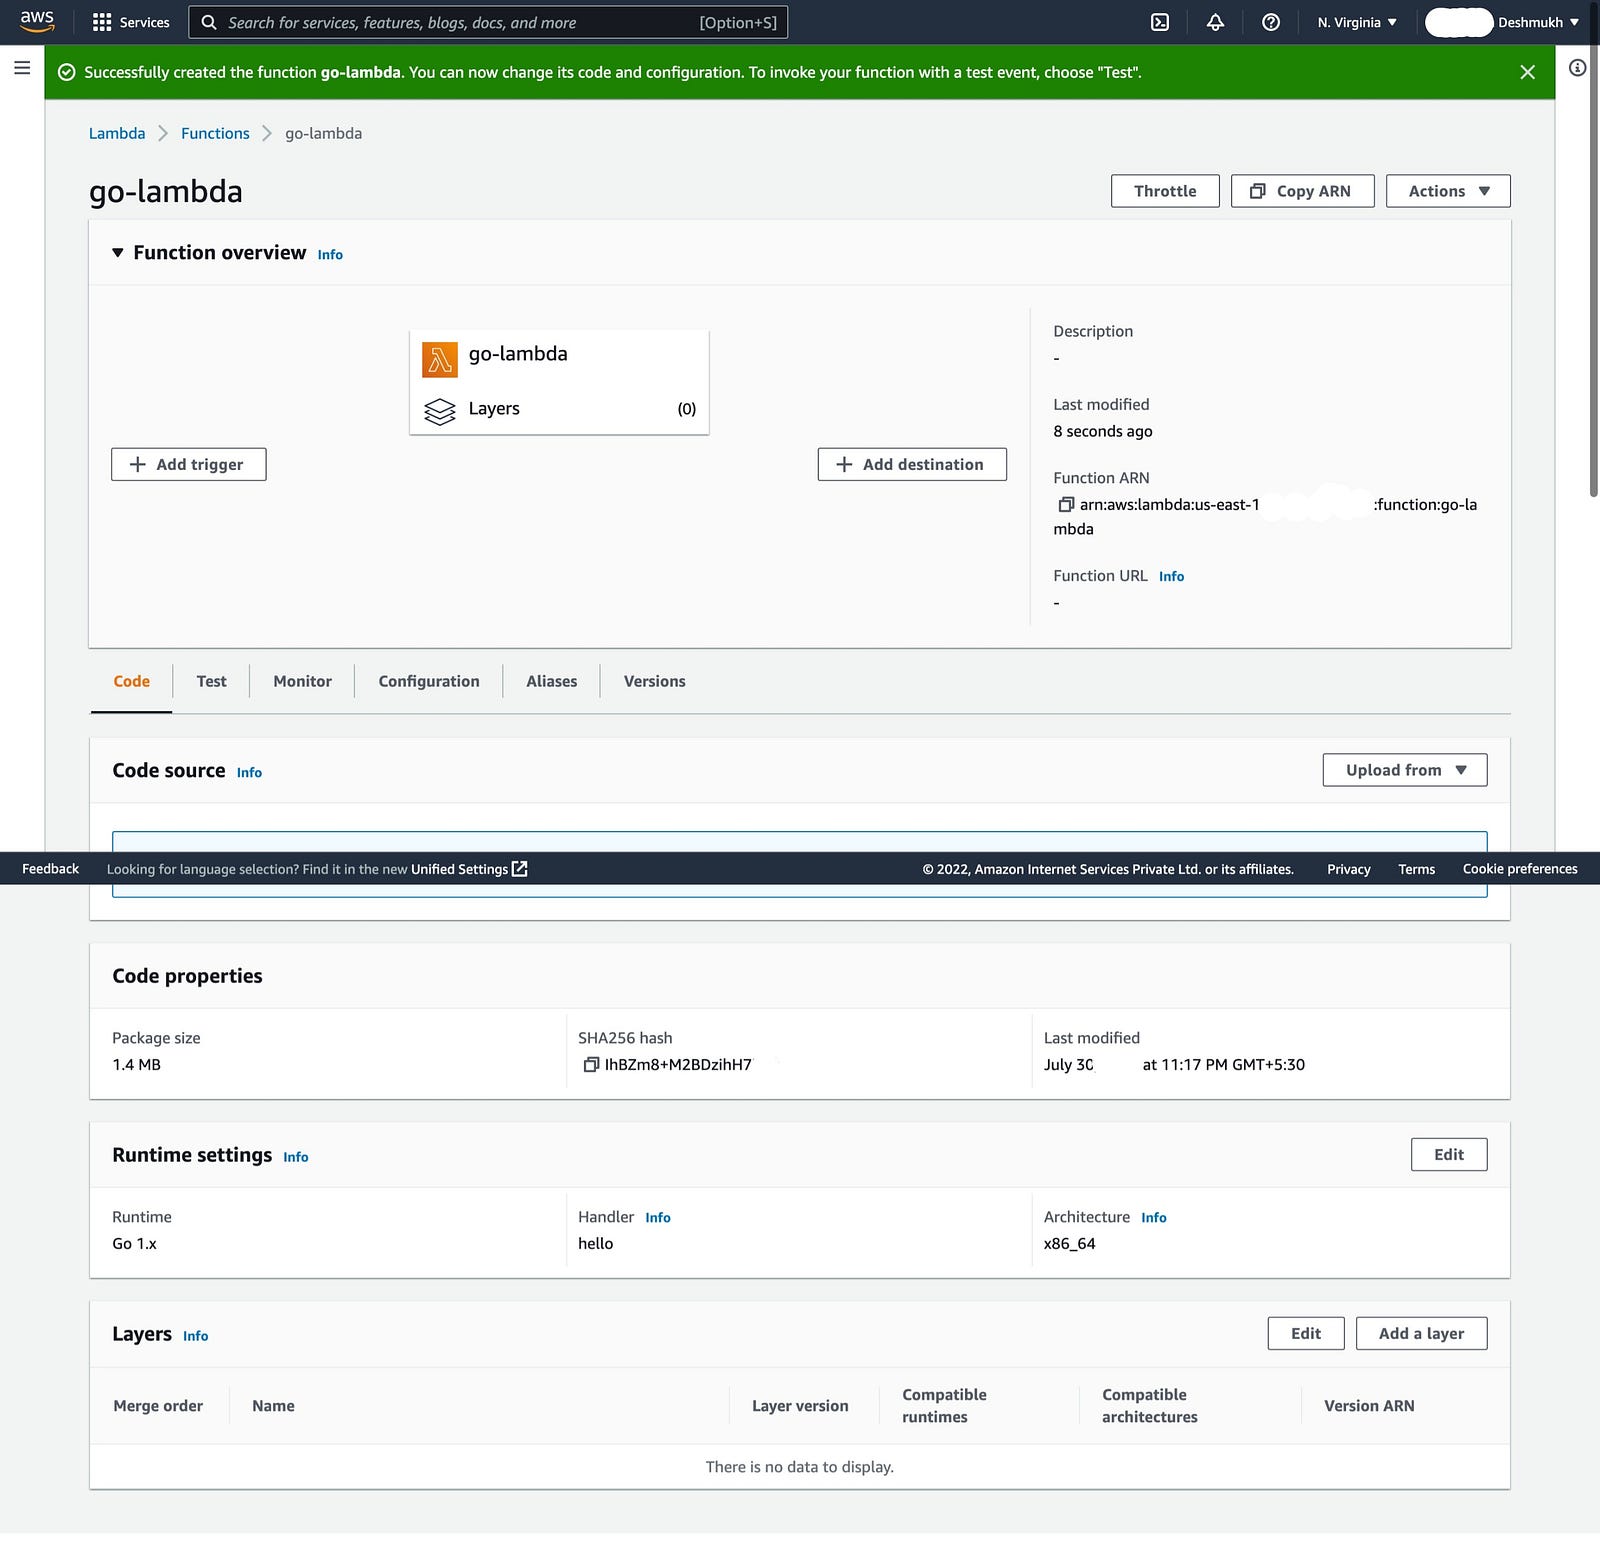Open Cookie preferences in footer
Screen dimensions: 1600x1565
[x=1520, y=869]
